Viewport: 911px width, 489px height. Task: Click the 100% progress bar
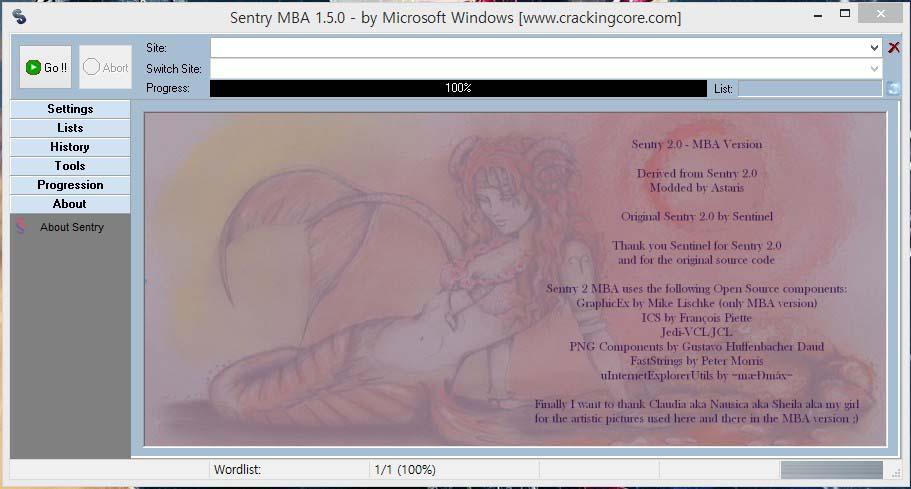point(458,88)
